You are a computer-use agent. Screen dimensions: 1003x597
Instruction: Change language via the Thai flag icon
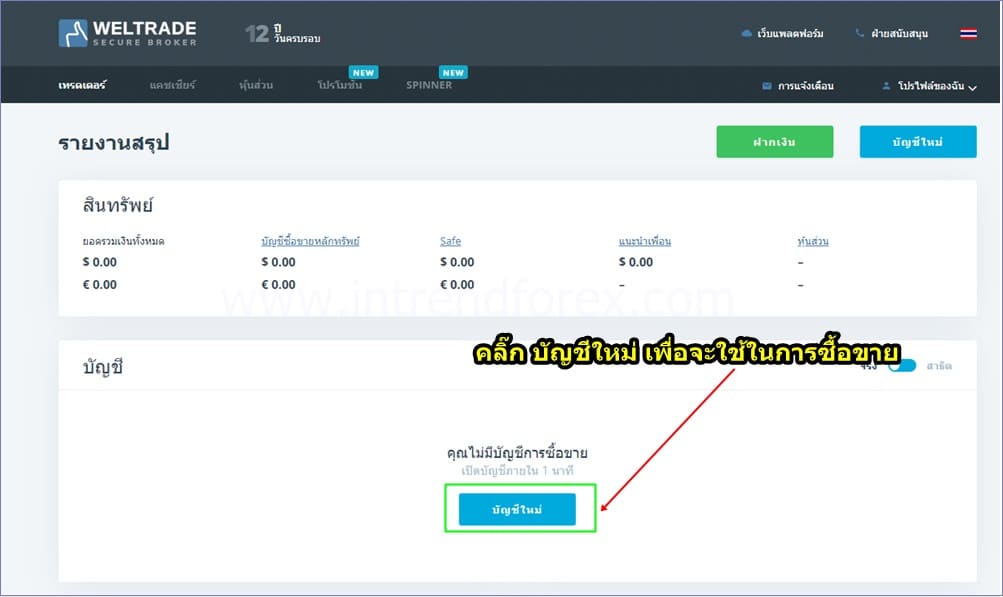coord(968,34)
